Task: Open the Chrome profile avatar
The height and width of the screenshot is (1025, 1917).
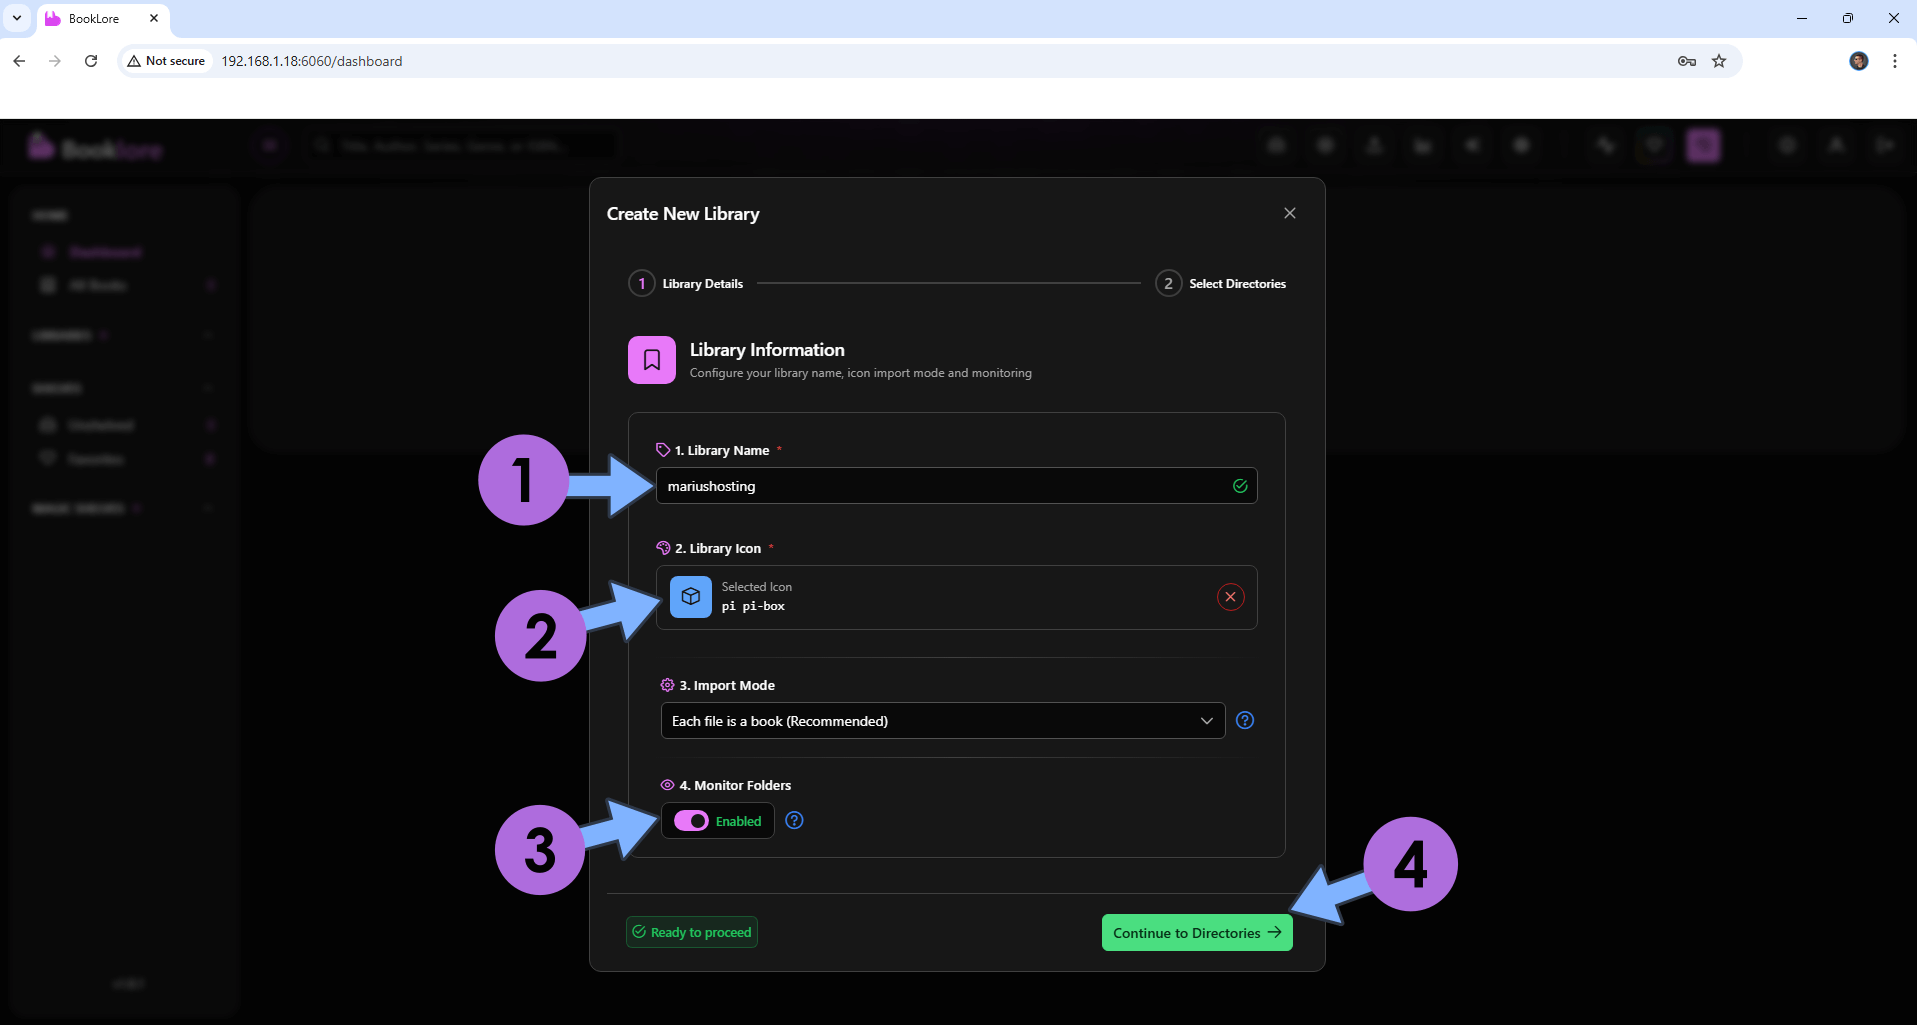Action: tap(1858, 61)
